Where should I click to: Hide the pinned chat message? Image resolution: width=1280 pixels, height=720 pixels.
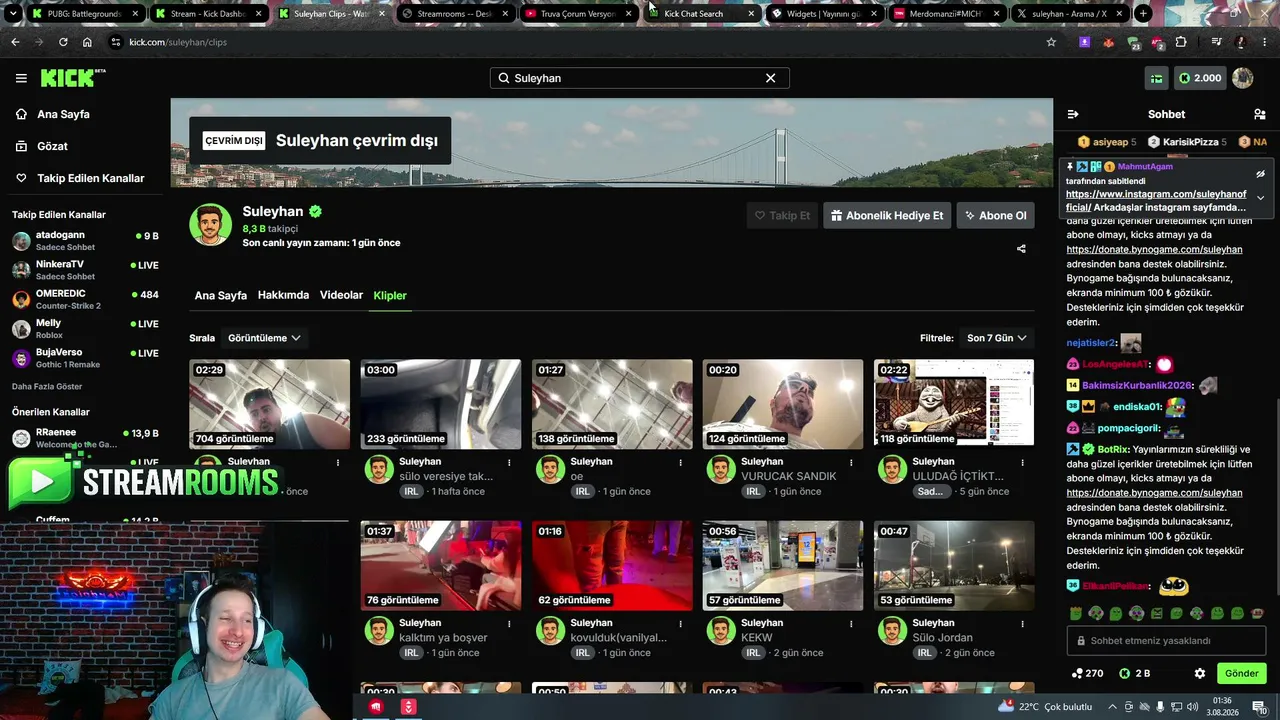(x=1260, y=174)
